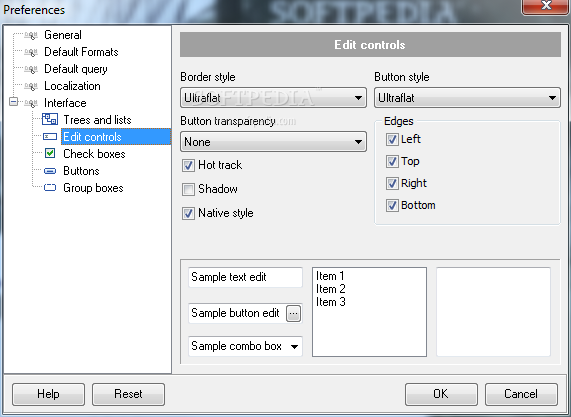Confirm with the OK button
The image size is (571, 417).
(441, 394)
